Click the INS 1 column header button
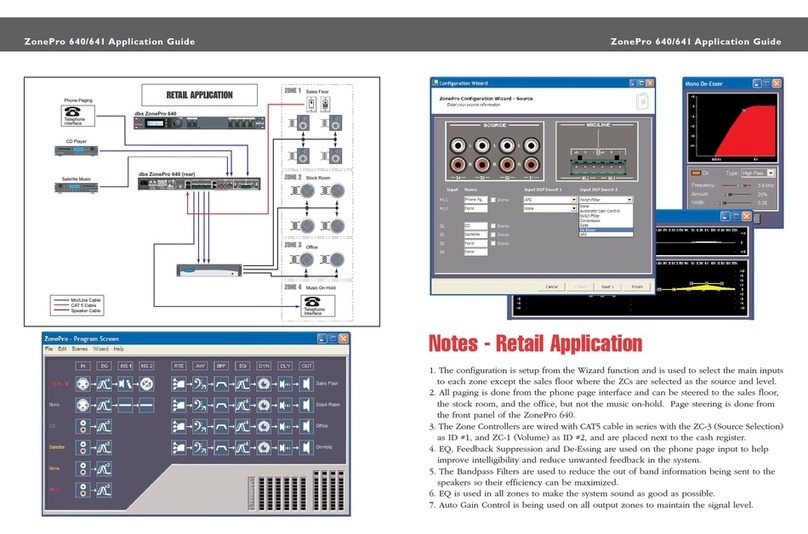Viewport: 808px width, 534px height. coord(125,365)
